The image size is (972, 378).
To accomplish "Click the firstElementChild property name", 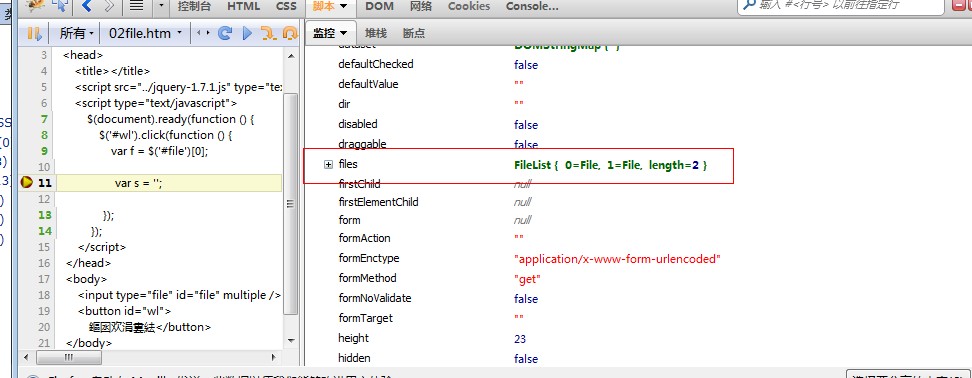I will [x=378, y=202].
